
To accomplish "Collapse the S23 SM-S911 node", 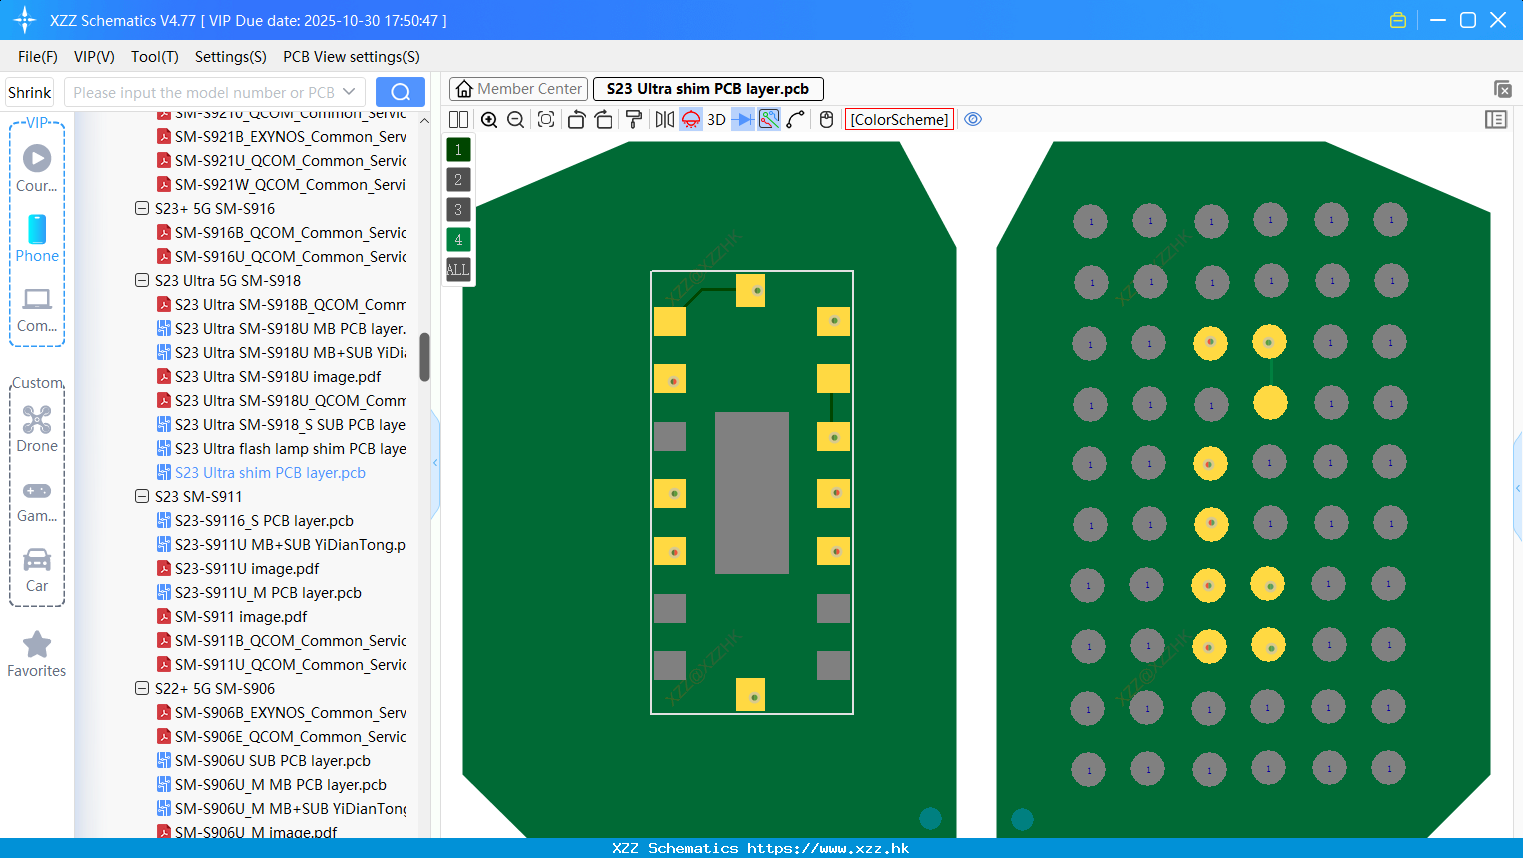I will (142, 497).
